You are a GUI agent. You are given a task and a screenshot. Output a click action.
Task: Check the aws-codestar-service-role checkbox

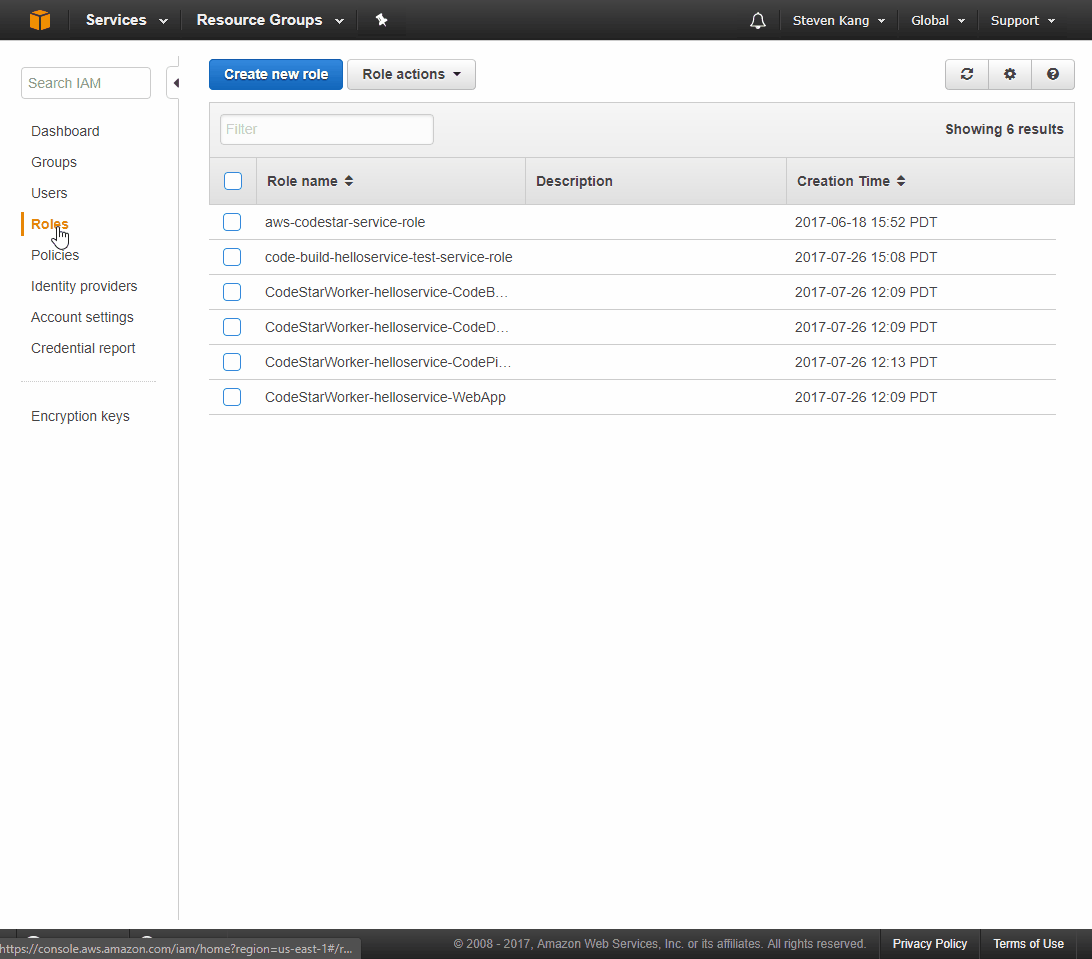point(232,222)
